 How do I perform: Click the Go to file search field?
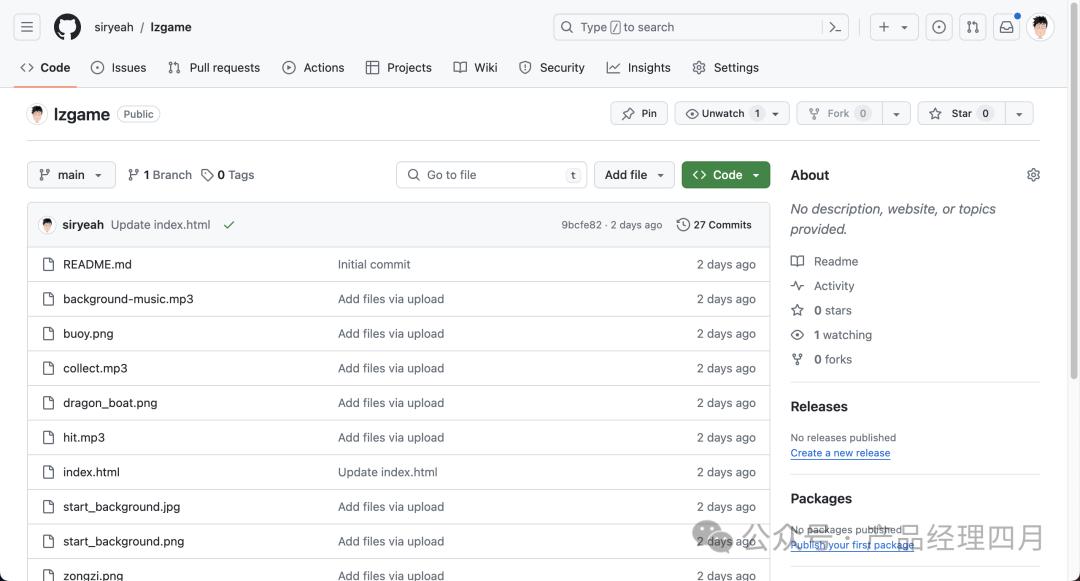coord(491,175)
